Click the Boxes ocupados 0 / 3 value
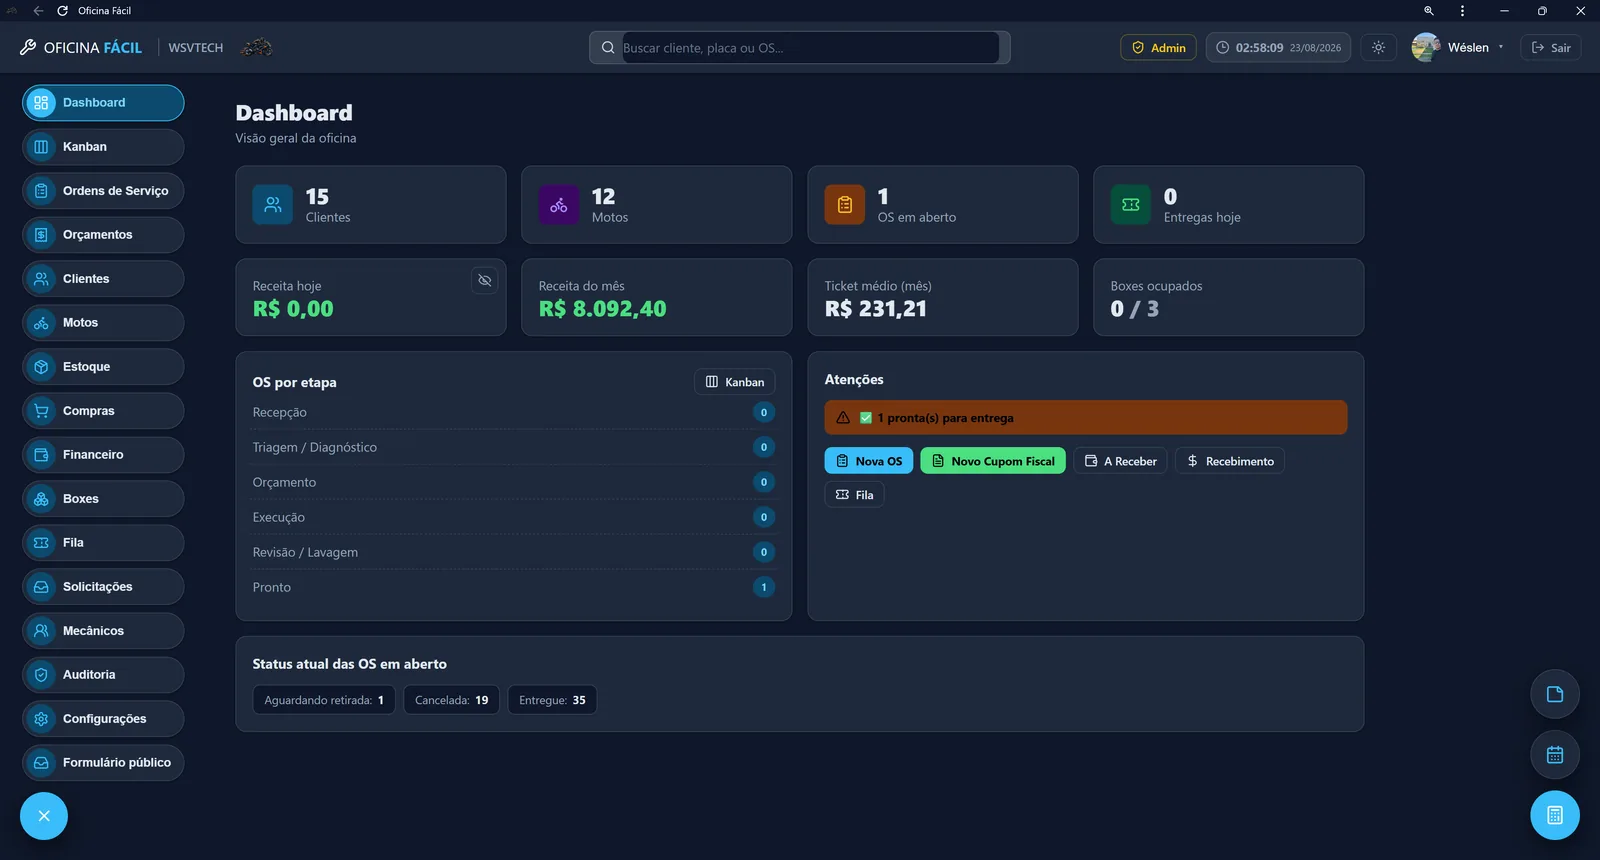Viewport: 1600px width, 860px height. [x=1134, y=309]
